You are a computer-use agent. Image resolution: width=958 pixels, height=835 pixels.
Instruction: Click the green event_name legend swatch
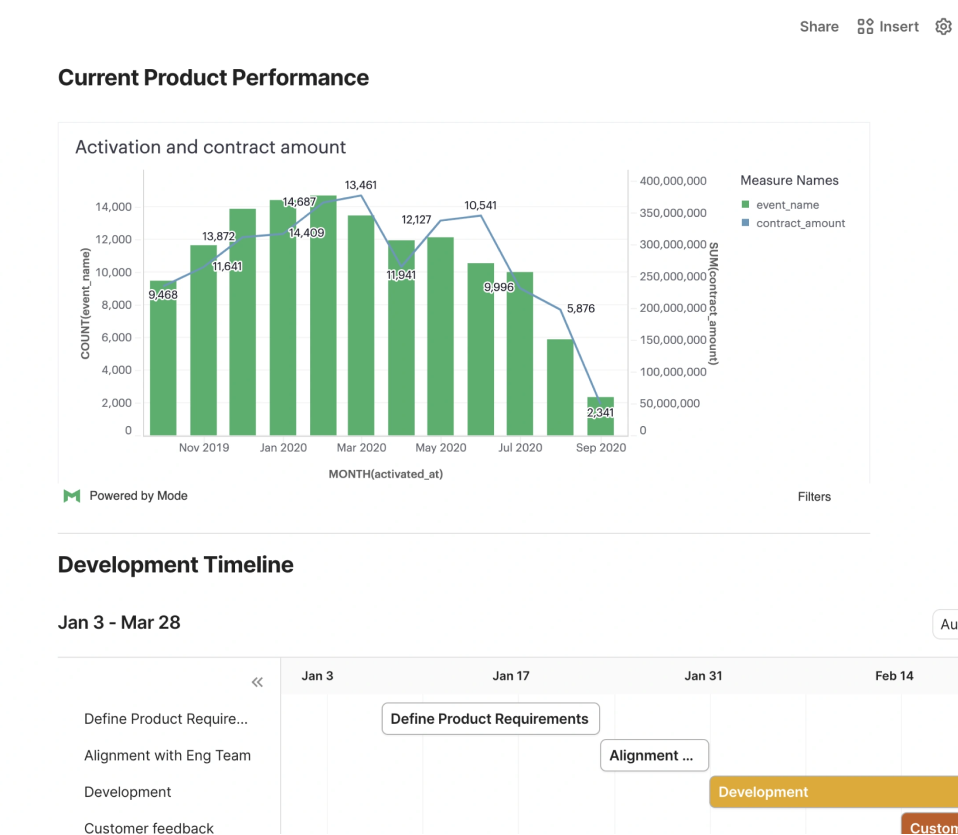(x=743, y=203)
